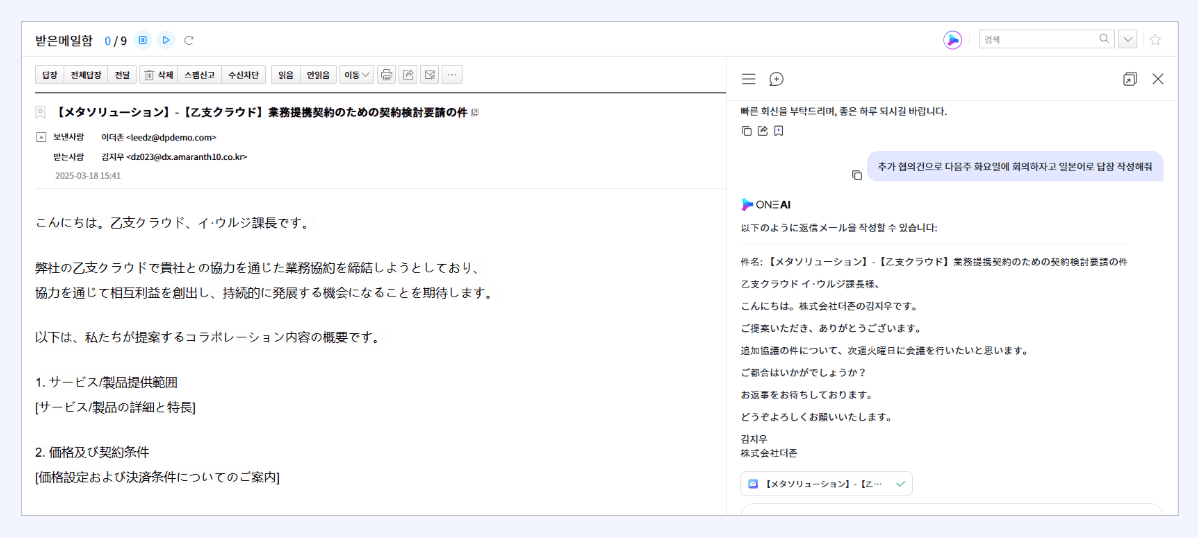Open the more options ellipsis button
This screenshot has height=538, width=1198.
452,75
